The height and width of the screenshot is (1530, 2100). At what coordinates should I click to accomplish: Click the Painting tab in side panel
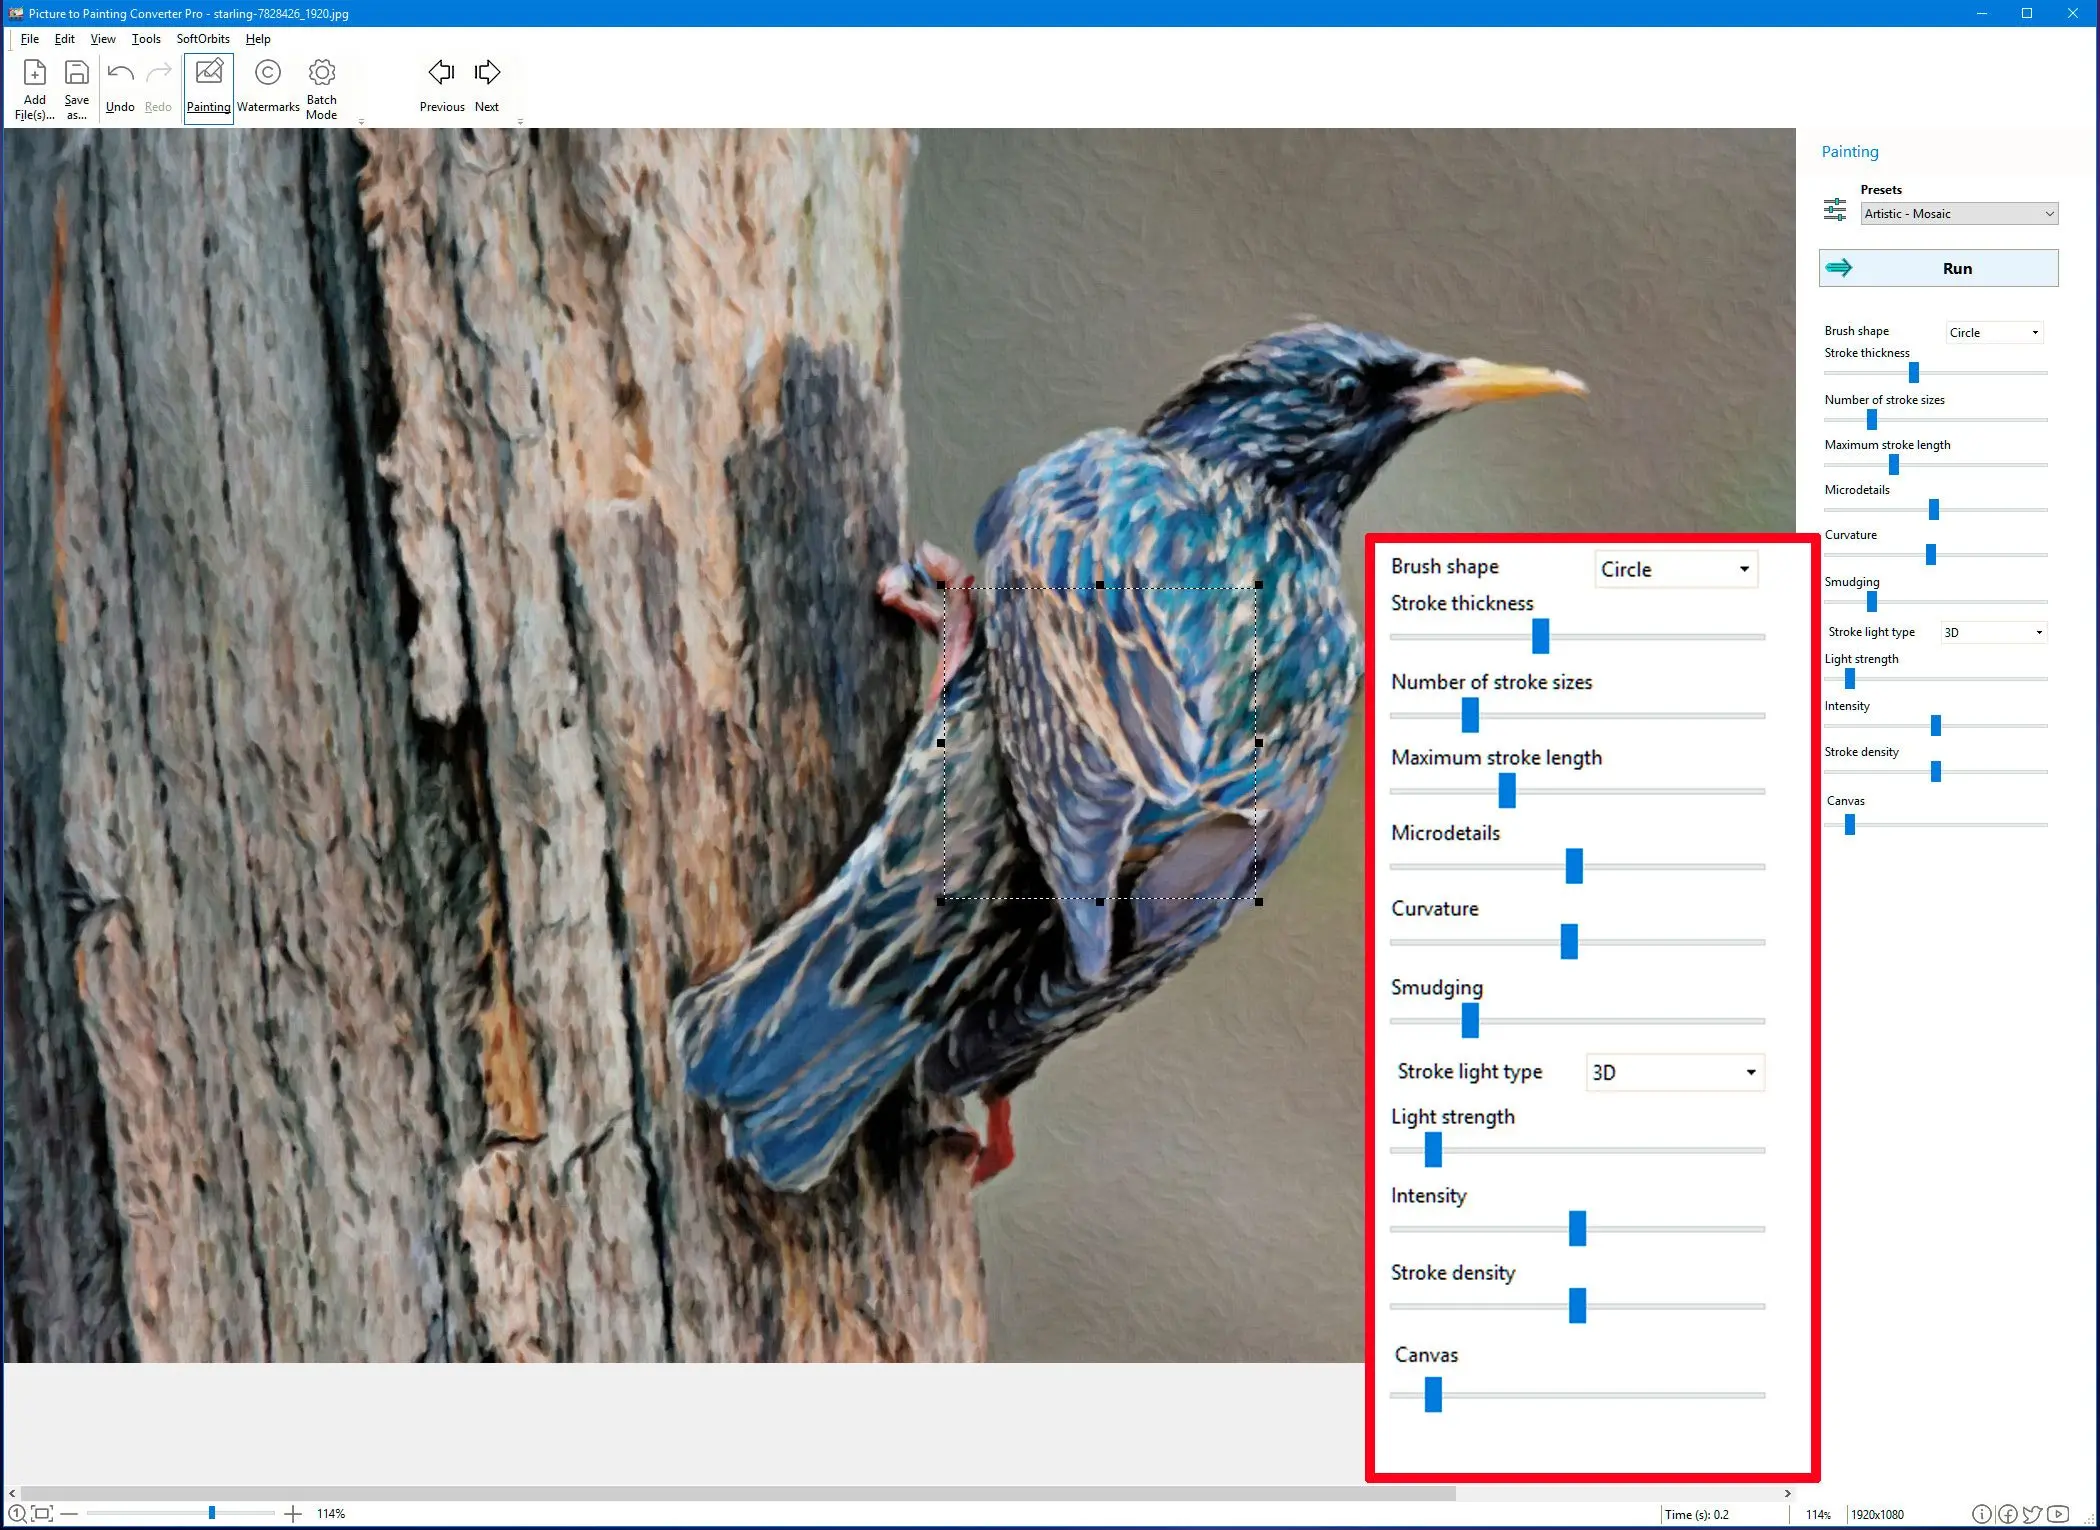pos(1849,150)
